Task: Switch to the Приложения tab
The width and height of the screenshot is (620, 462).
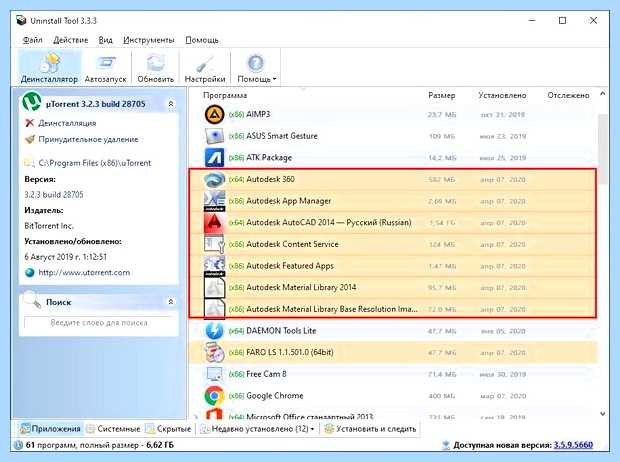Action: tap(50, 429)
